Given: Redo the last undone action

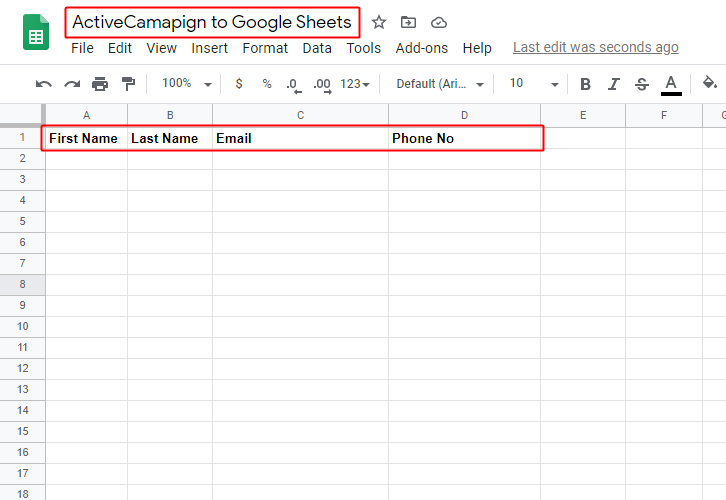Looking at the screenshot, I should tap(72, 84).
